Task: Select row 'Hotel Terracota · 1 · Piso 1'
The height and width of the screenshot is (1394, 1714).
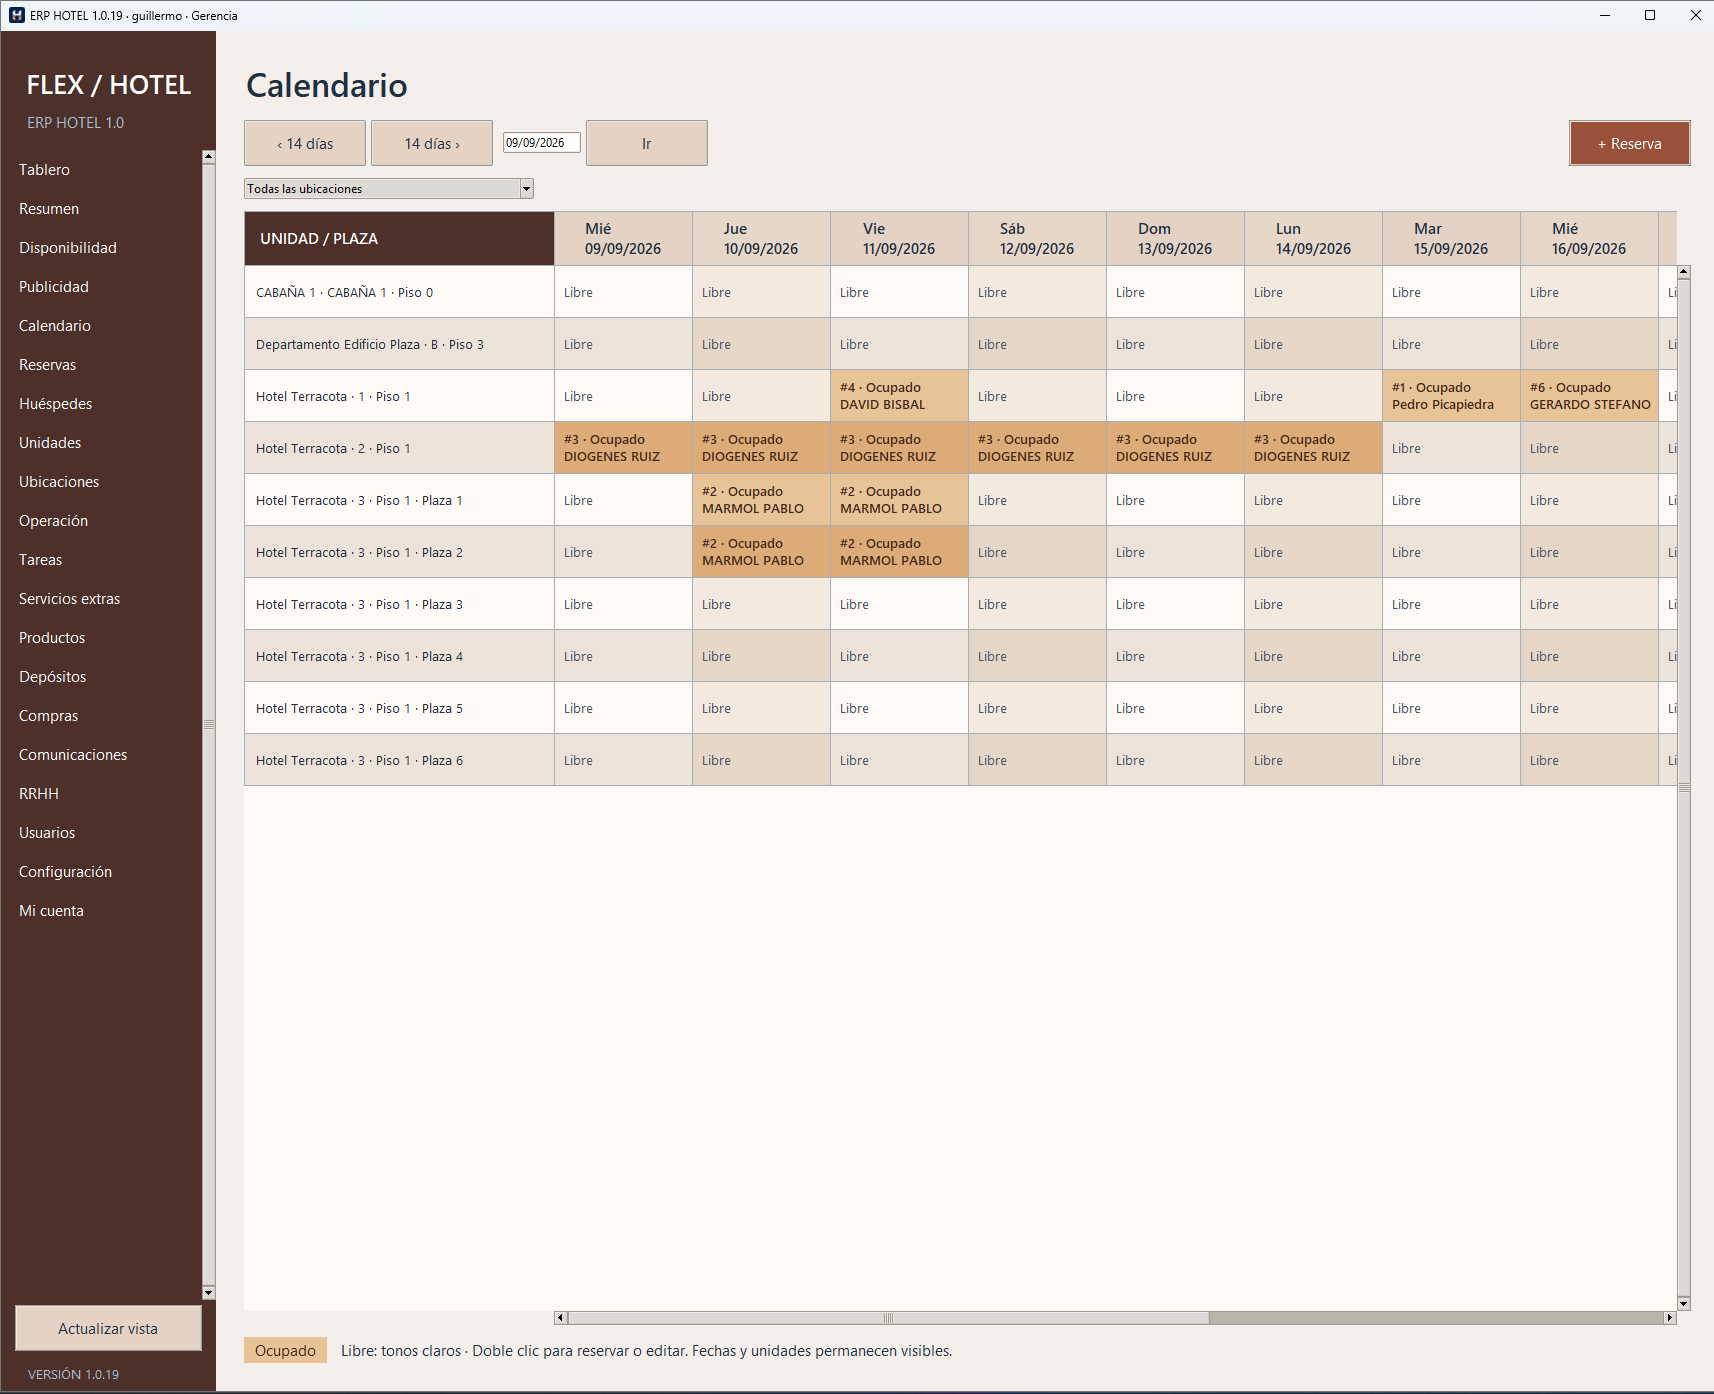Action: [x=399, y=396]
